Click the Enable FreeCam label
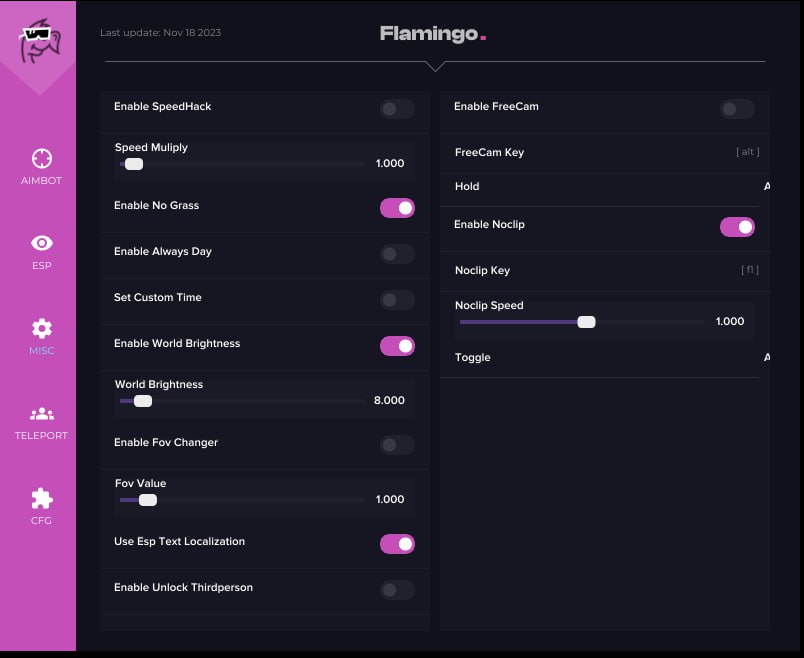Image resolution: width=804 pixels, height=658 pixels. pyautogui.click(x=496, y=107)
